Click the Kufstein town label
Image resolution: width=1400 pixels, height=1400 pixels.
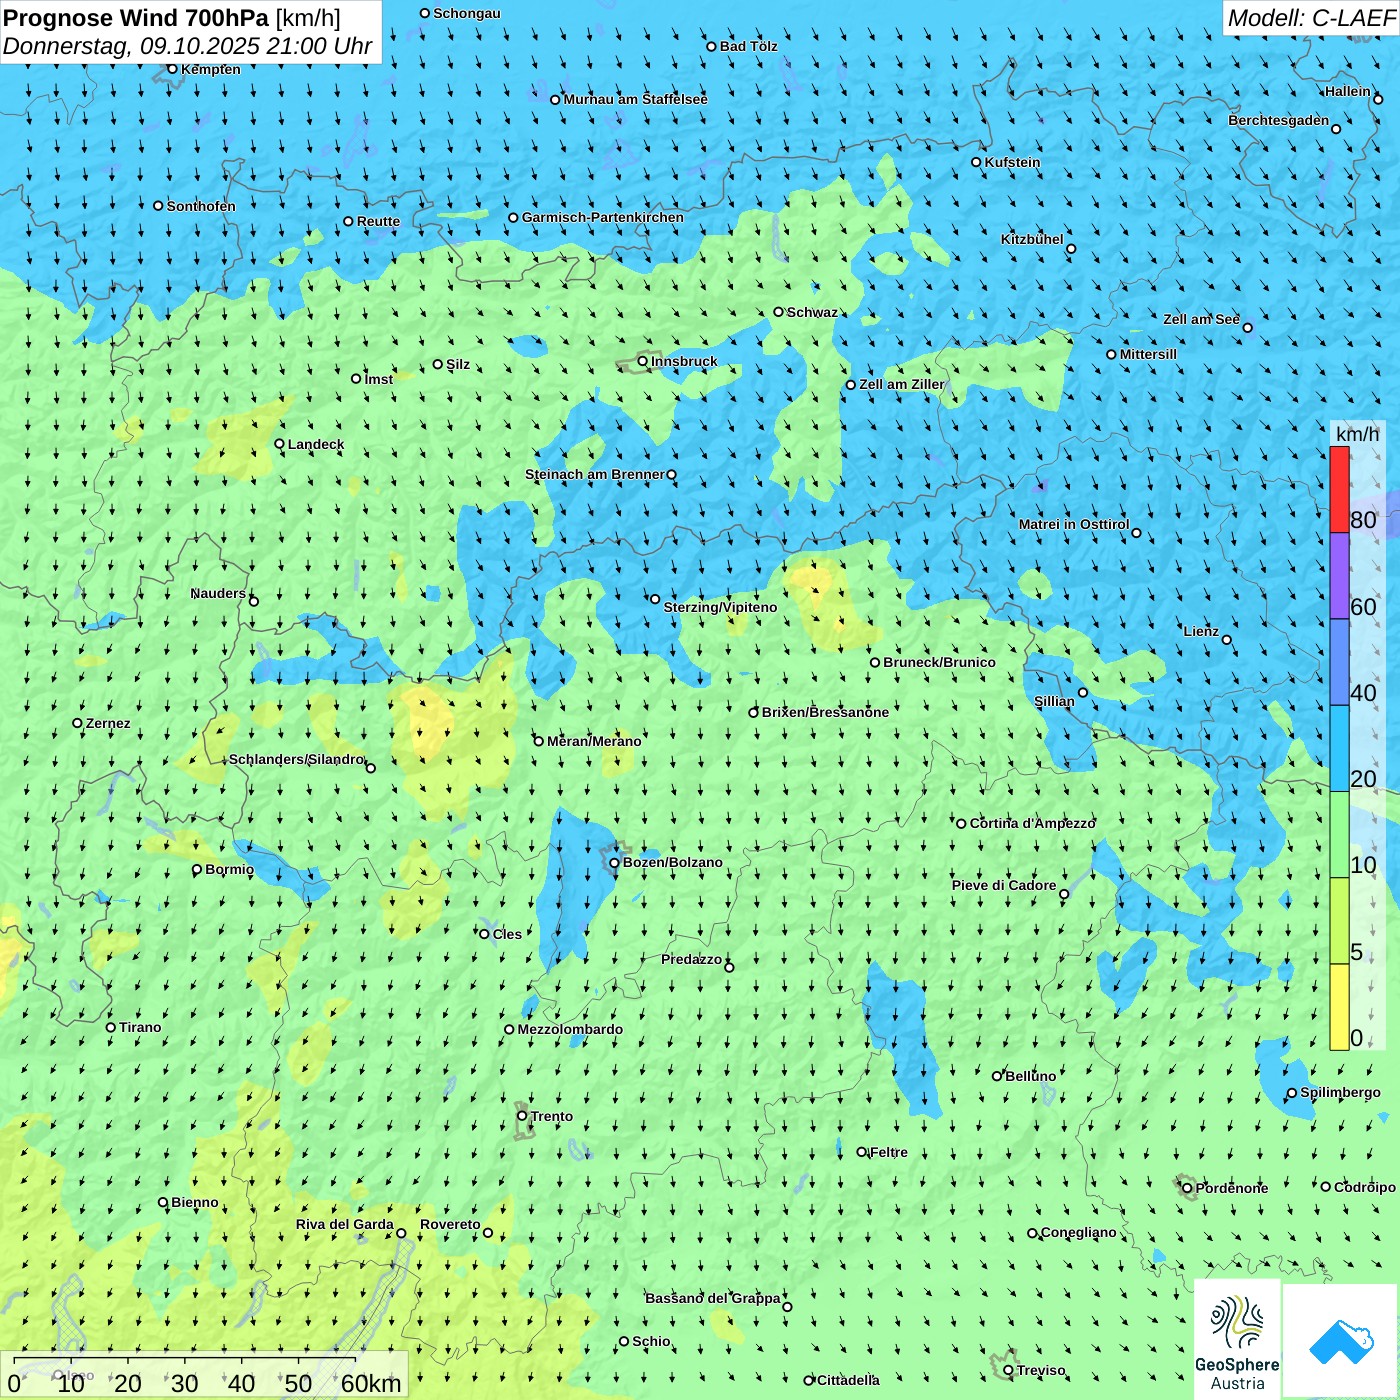(x=1012, y=162)
